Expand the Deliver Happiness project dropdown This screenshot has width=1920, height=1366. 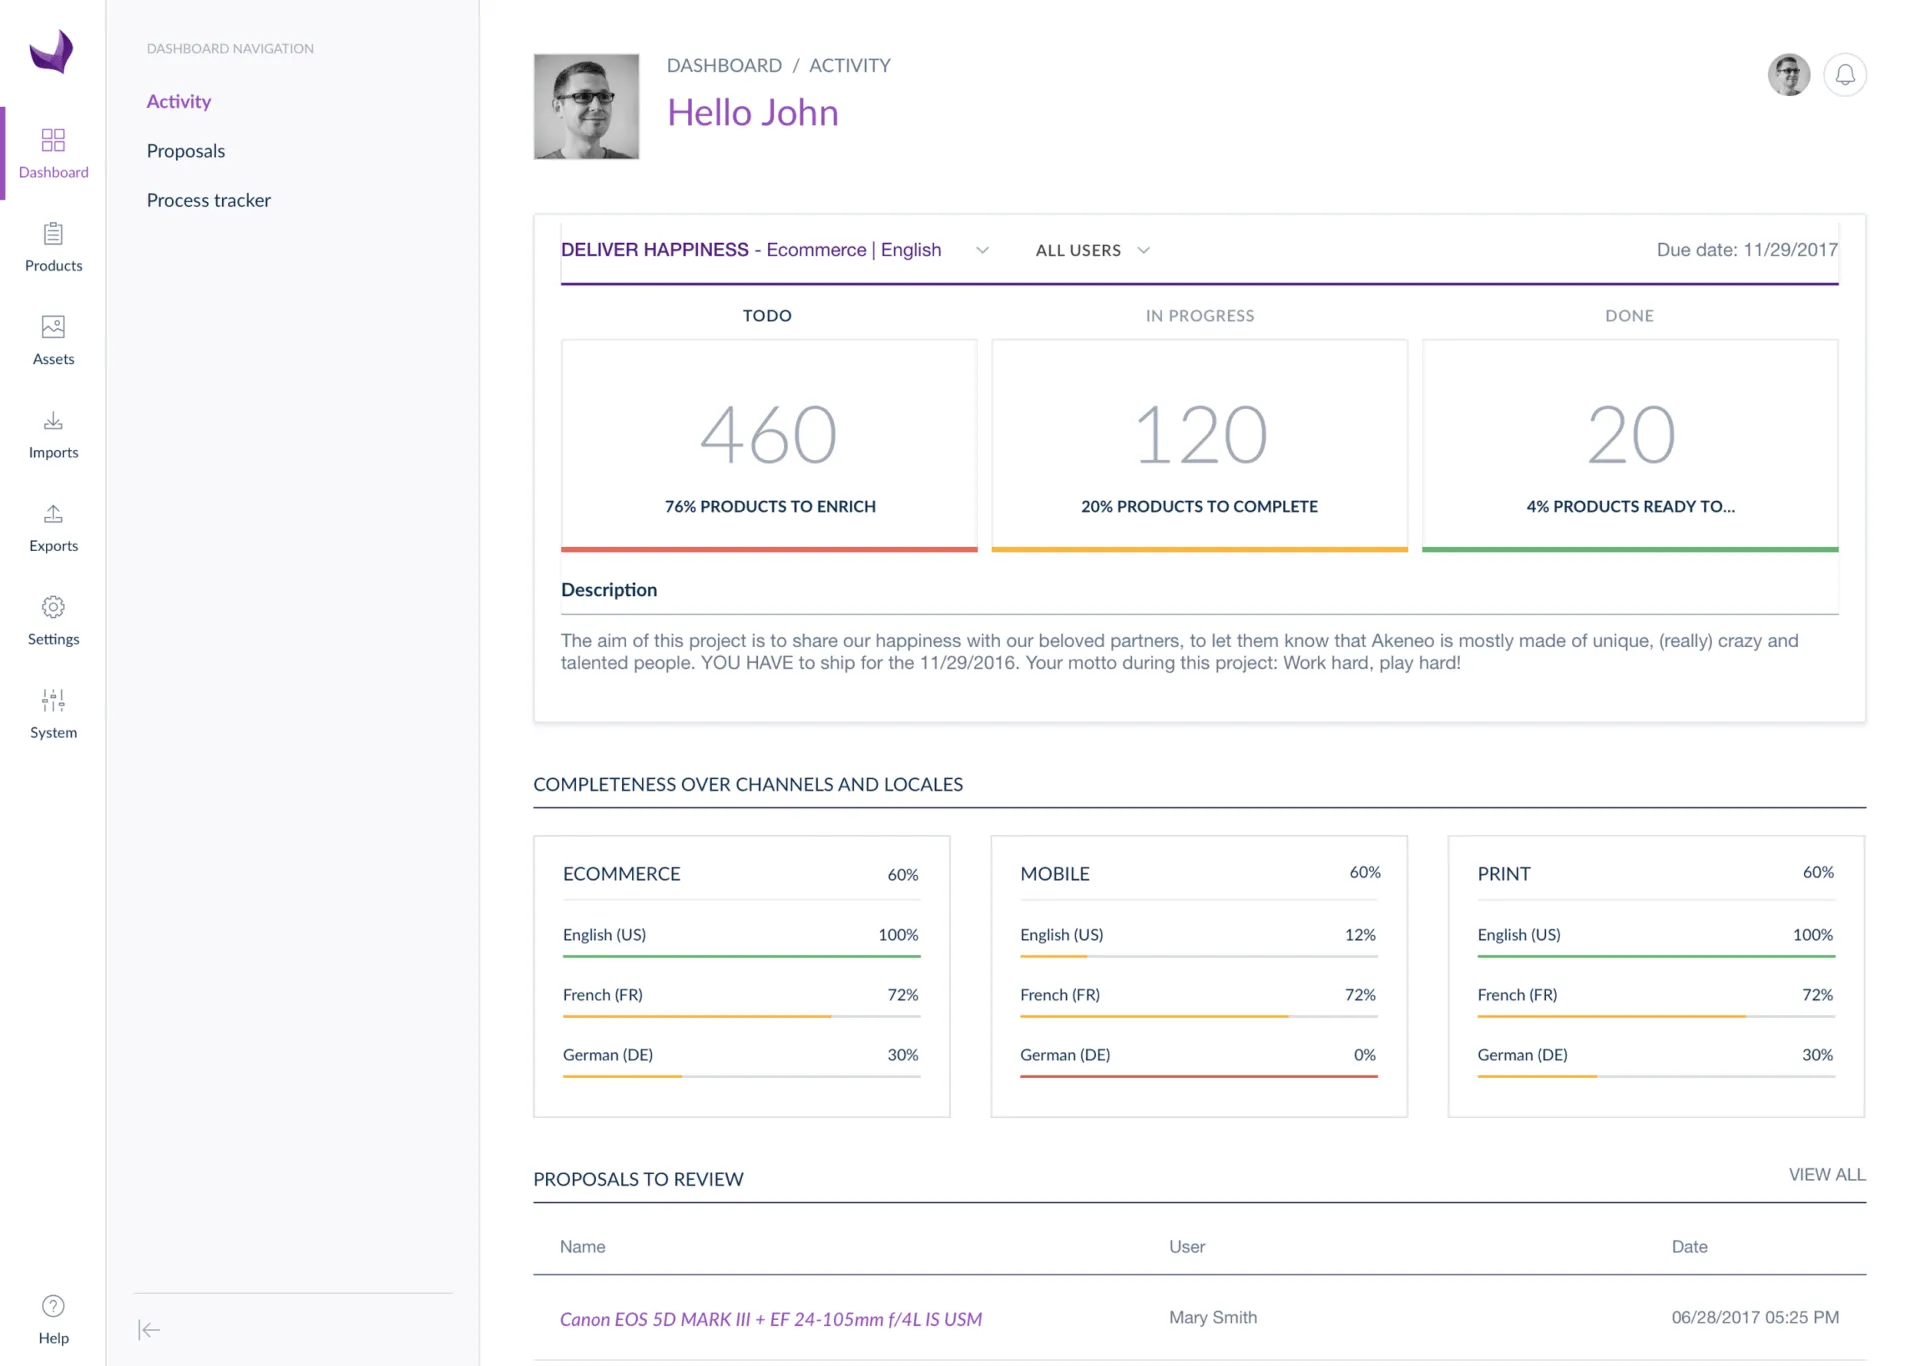click(982, 250)
